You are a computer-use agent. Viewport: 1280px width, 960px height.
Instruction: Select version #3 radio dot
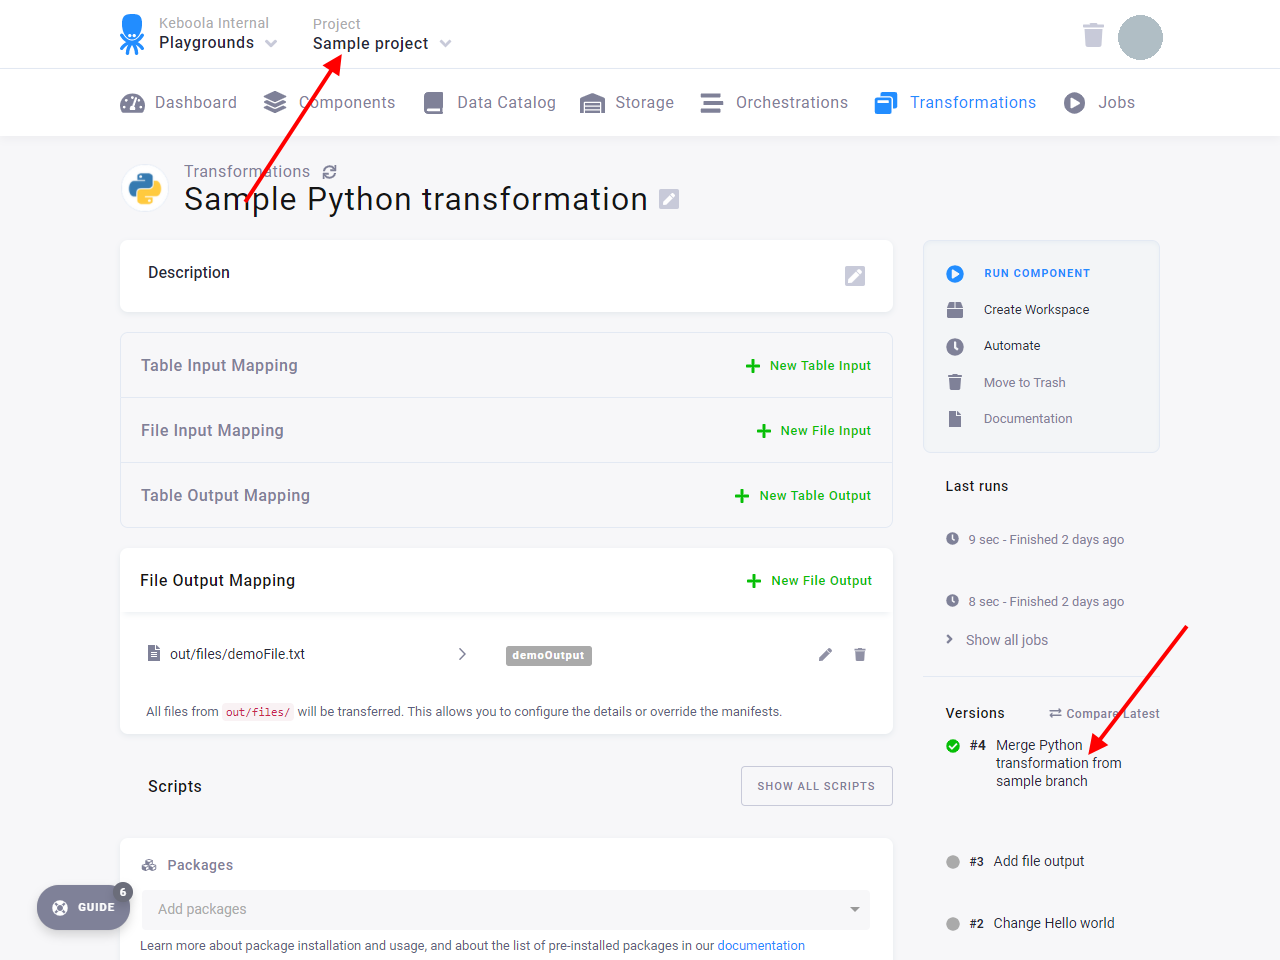click(x=953, y=862)
